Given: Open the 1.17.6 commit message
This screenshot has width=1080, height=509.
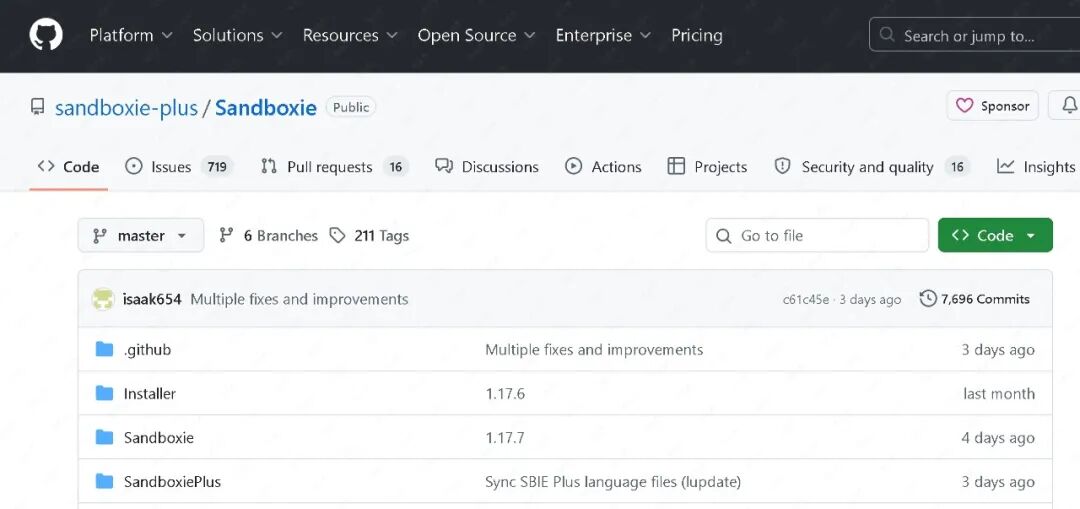Looking at the screenshot, I should [x=506, y=394].
